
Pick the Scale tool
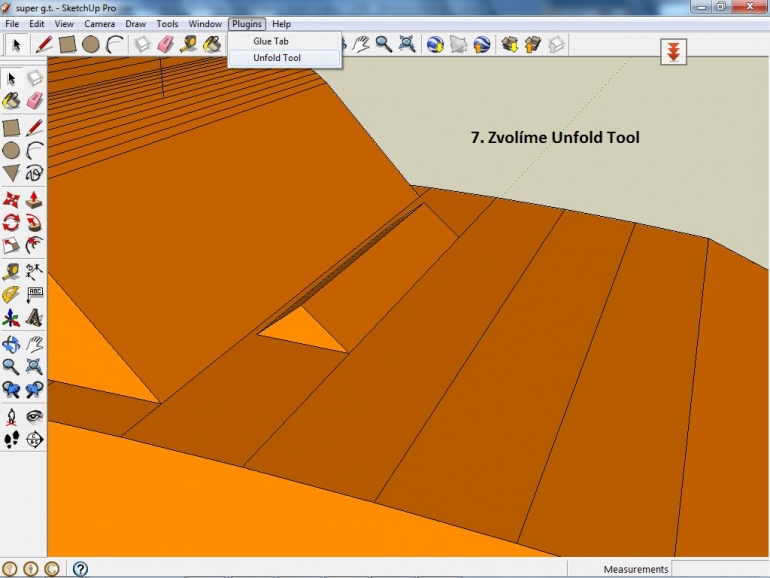tap(11, 245)
